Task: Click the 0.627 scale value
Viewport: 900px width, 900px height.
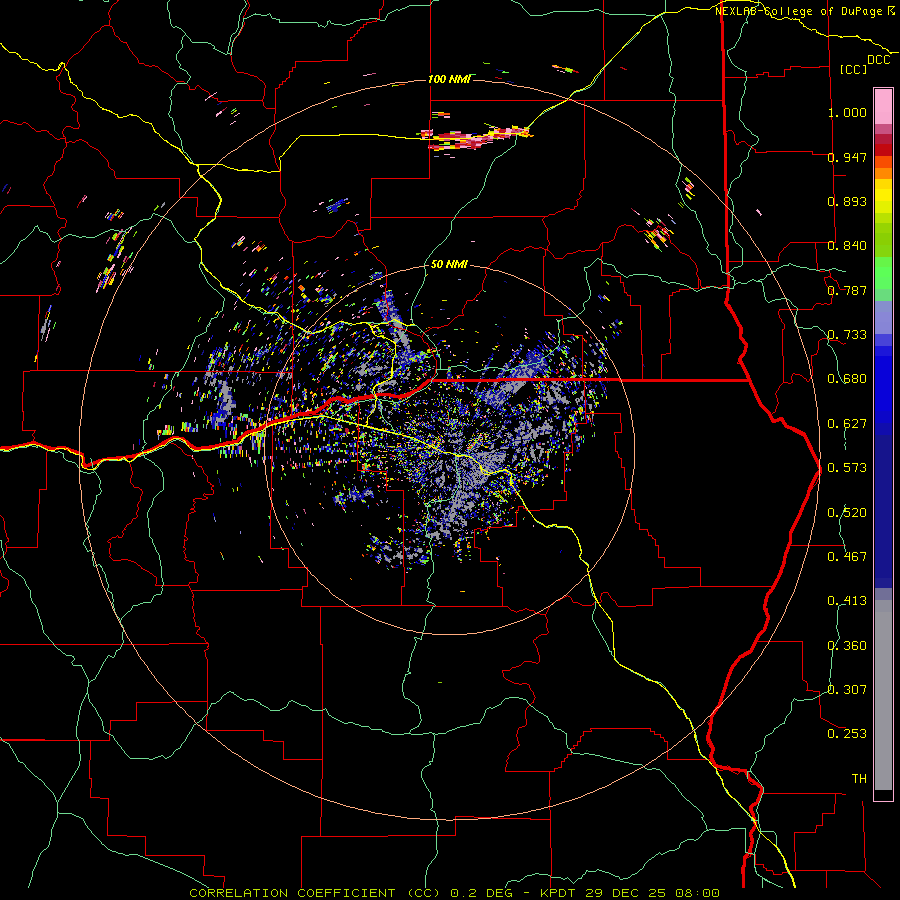Action: (x=847, y=424)
